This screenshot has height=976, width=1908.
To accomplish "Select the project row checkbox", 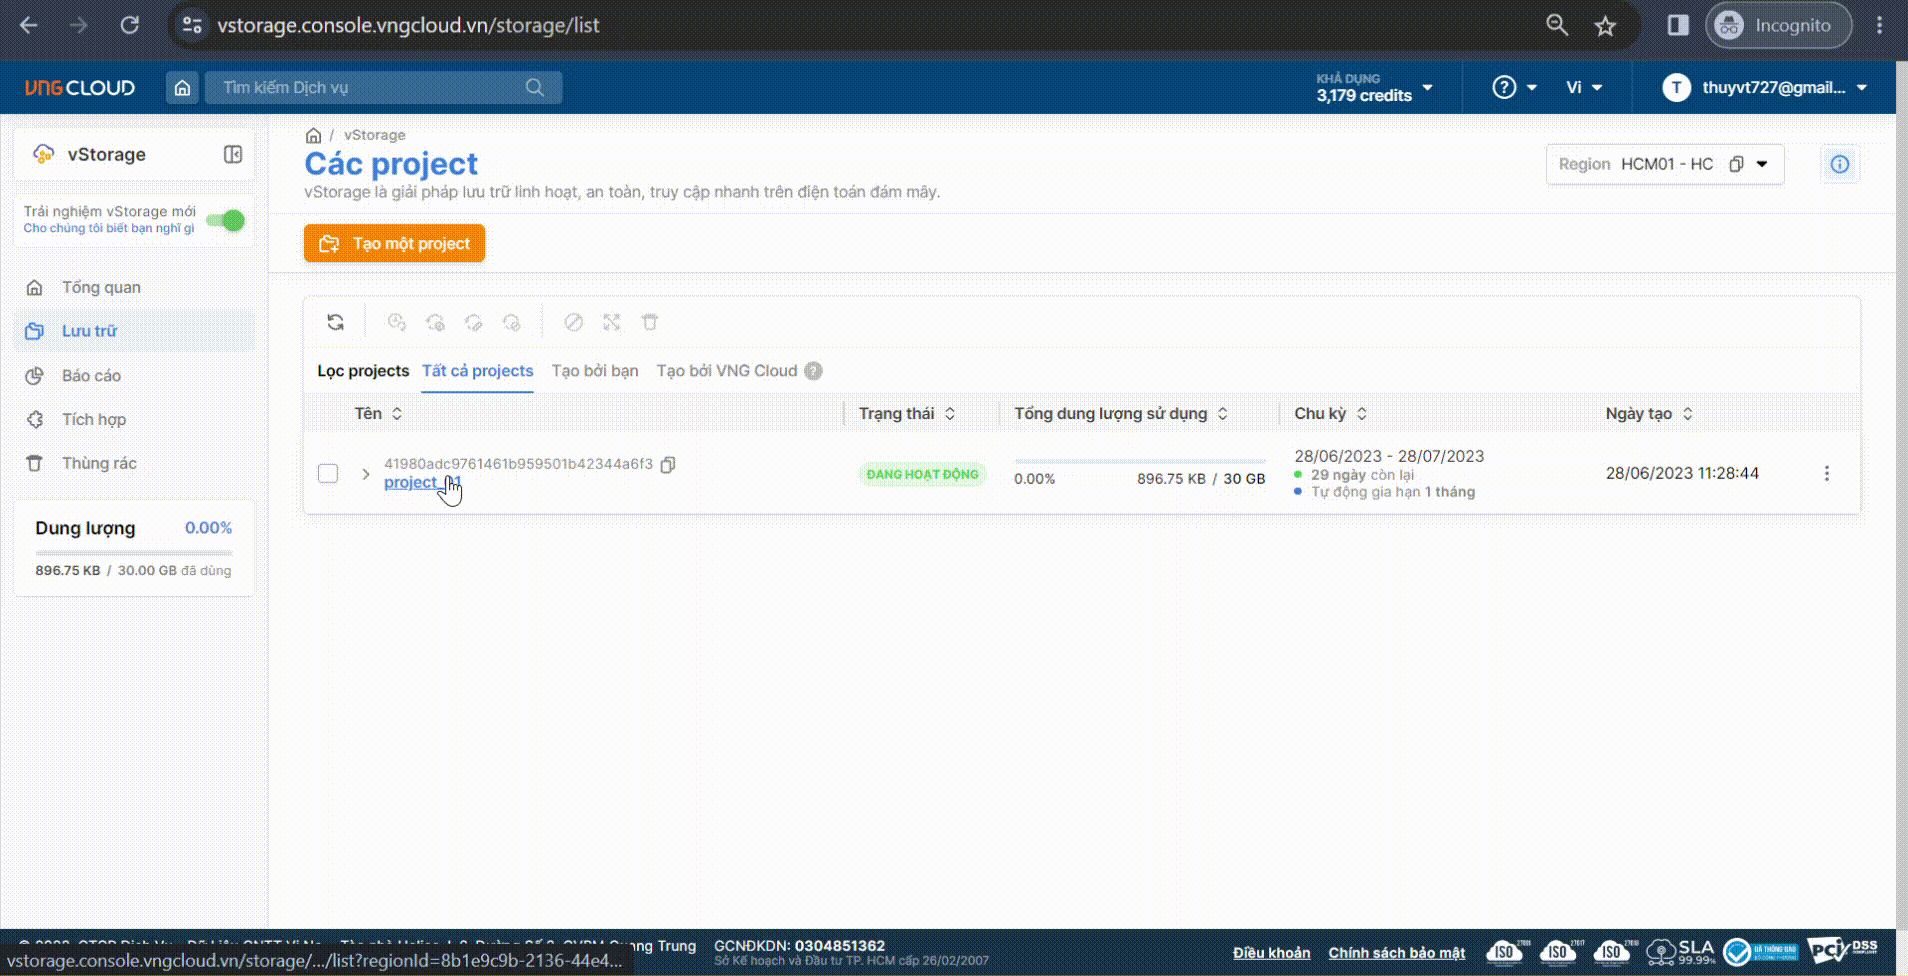I will [x=328, y=473].
